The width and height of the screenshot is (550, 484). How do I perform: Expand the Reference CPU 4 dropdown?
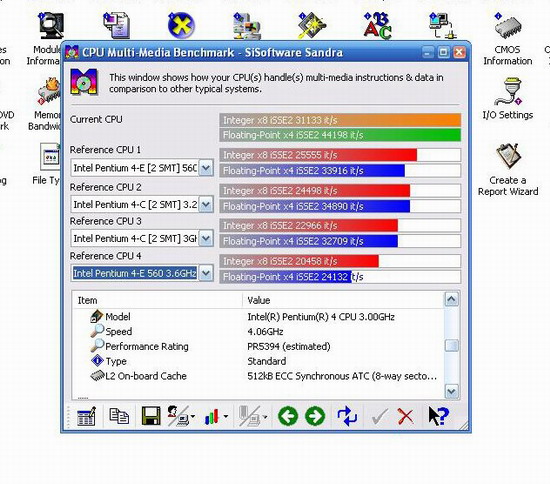[206, 273]
